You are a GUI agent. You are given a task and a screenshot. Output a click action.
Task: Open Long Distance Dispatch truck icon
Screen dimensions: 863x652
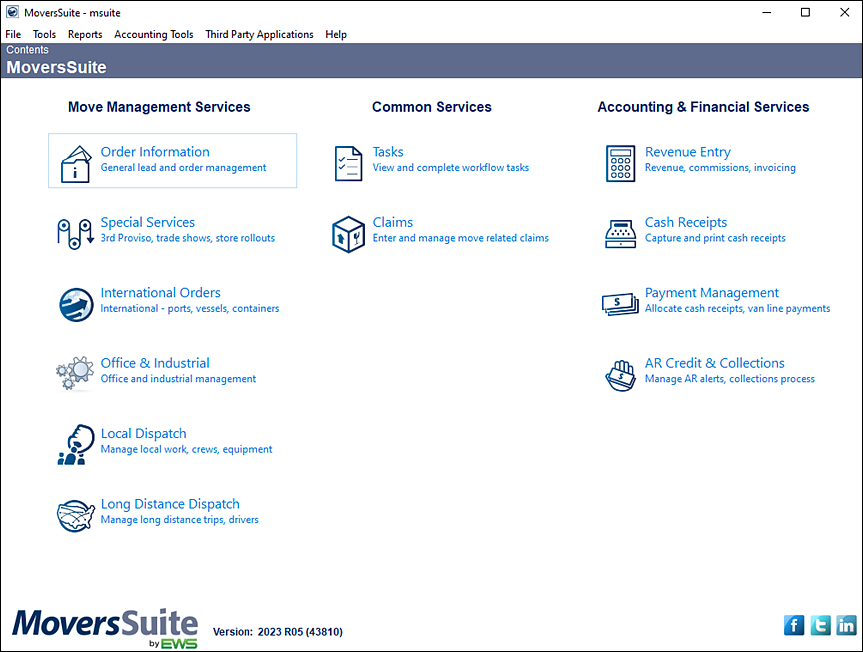75,514
